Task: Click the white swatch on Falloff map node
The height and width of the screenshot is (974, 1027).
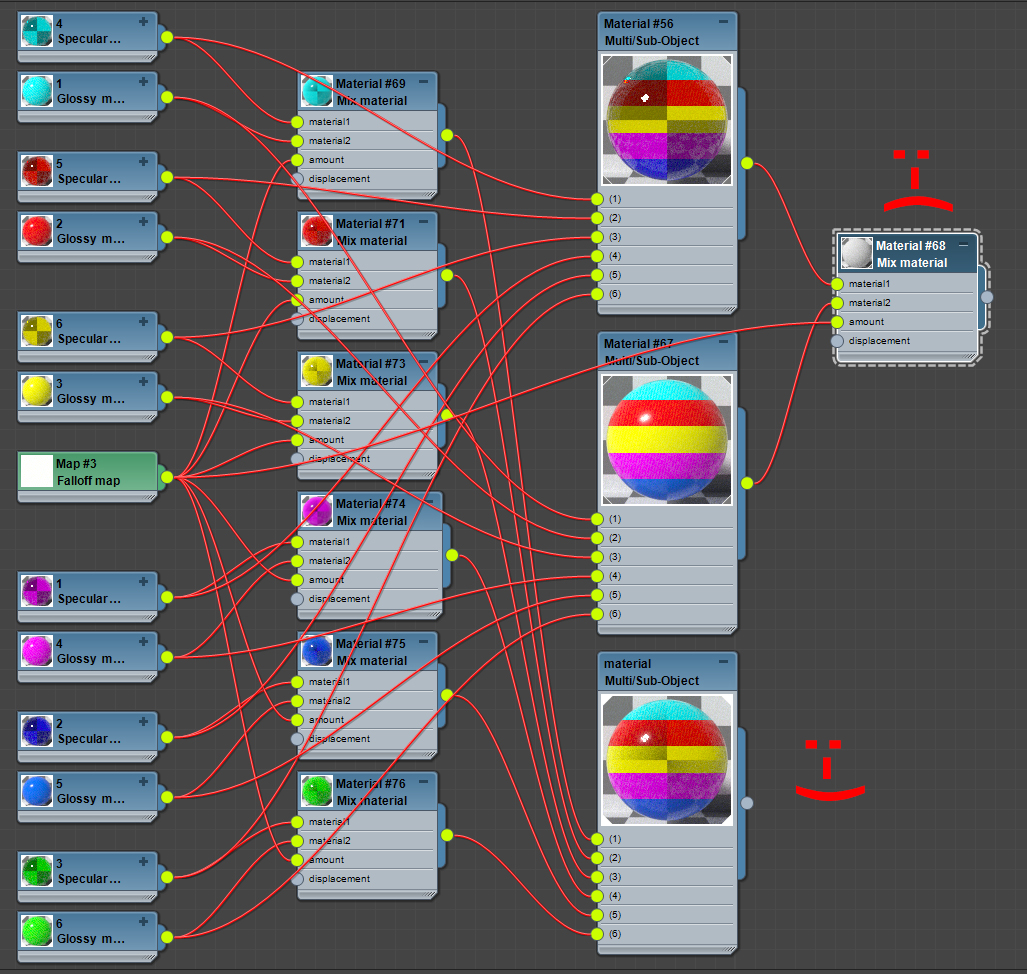Action: click(37, 472)
